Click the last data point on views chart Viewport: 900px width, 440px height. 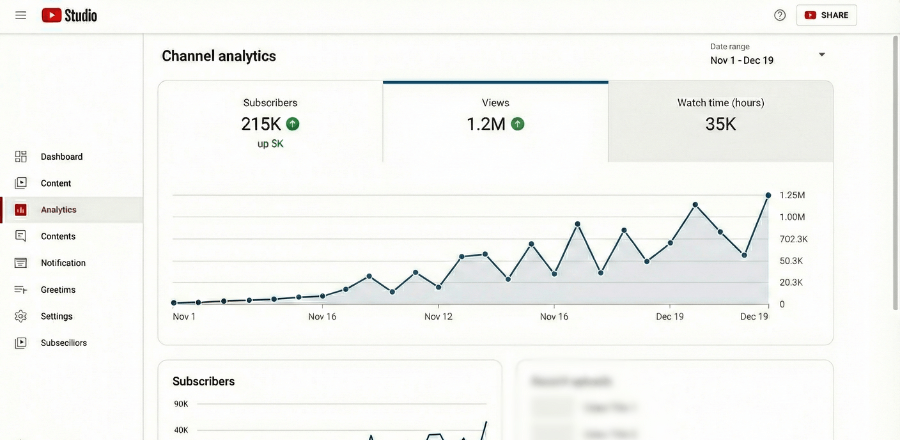coord(768,195)
